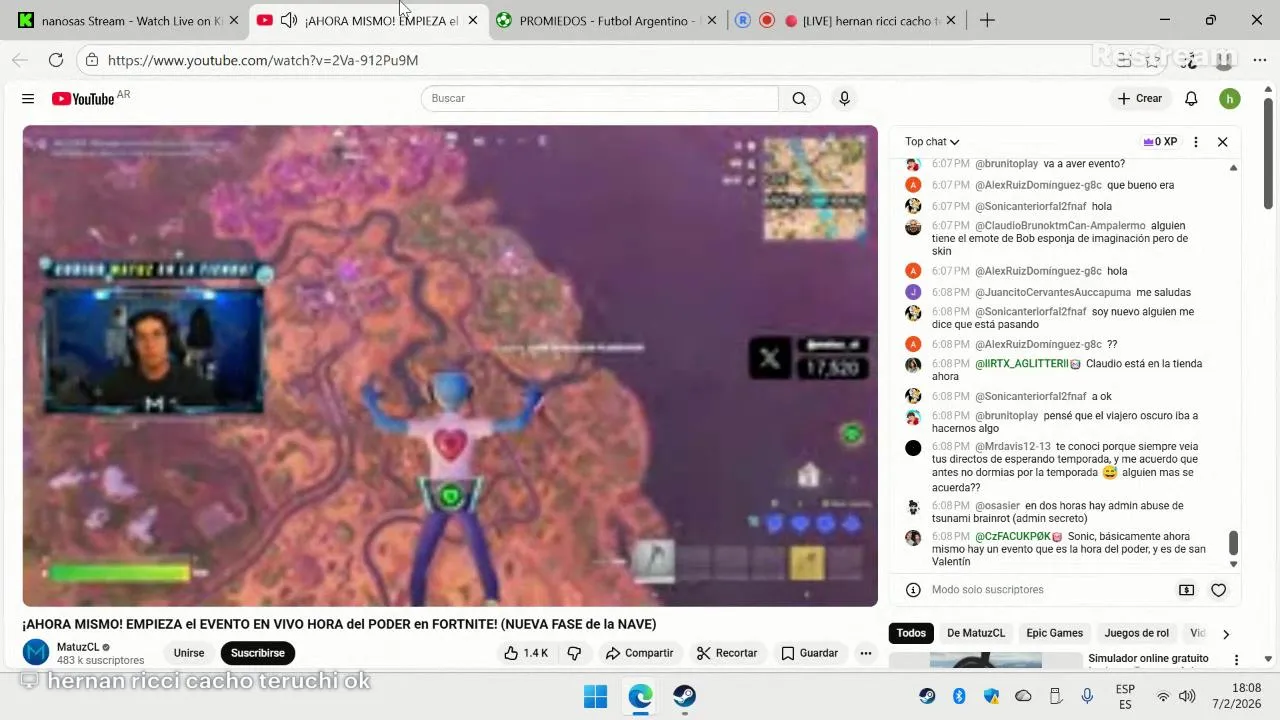Click username @osasier in chat

(x=997, y=506)
